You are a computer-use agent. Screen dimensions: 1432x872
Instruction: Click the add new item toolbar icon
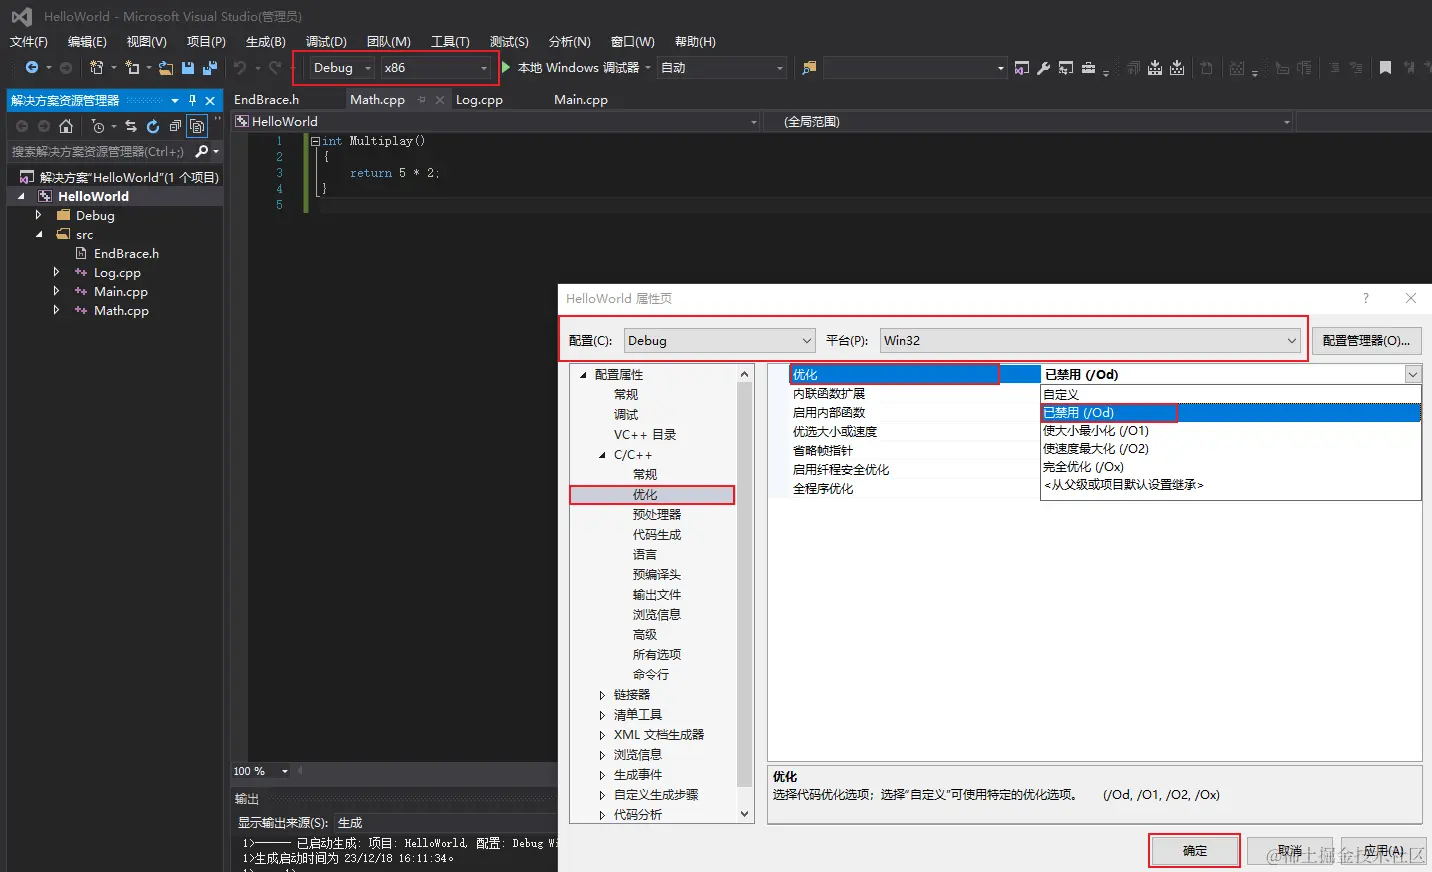[x=132, y=67]
